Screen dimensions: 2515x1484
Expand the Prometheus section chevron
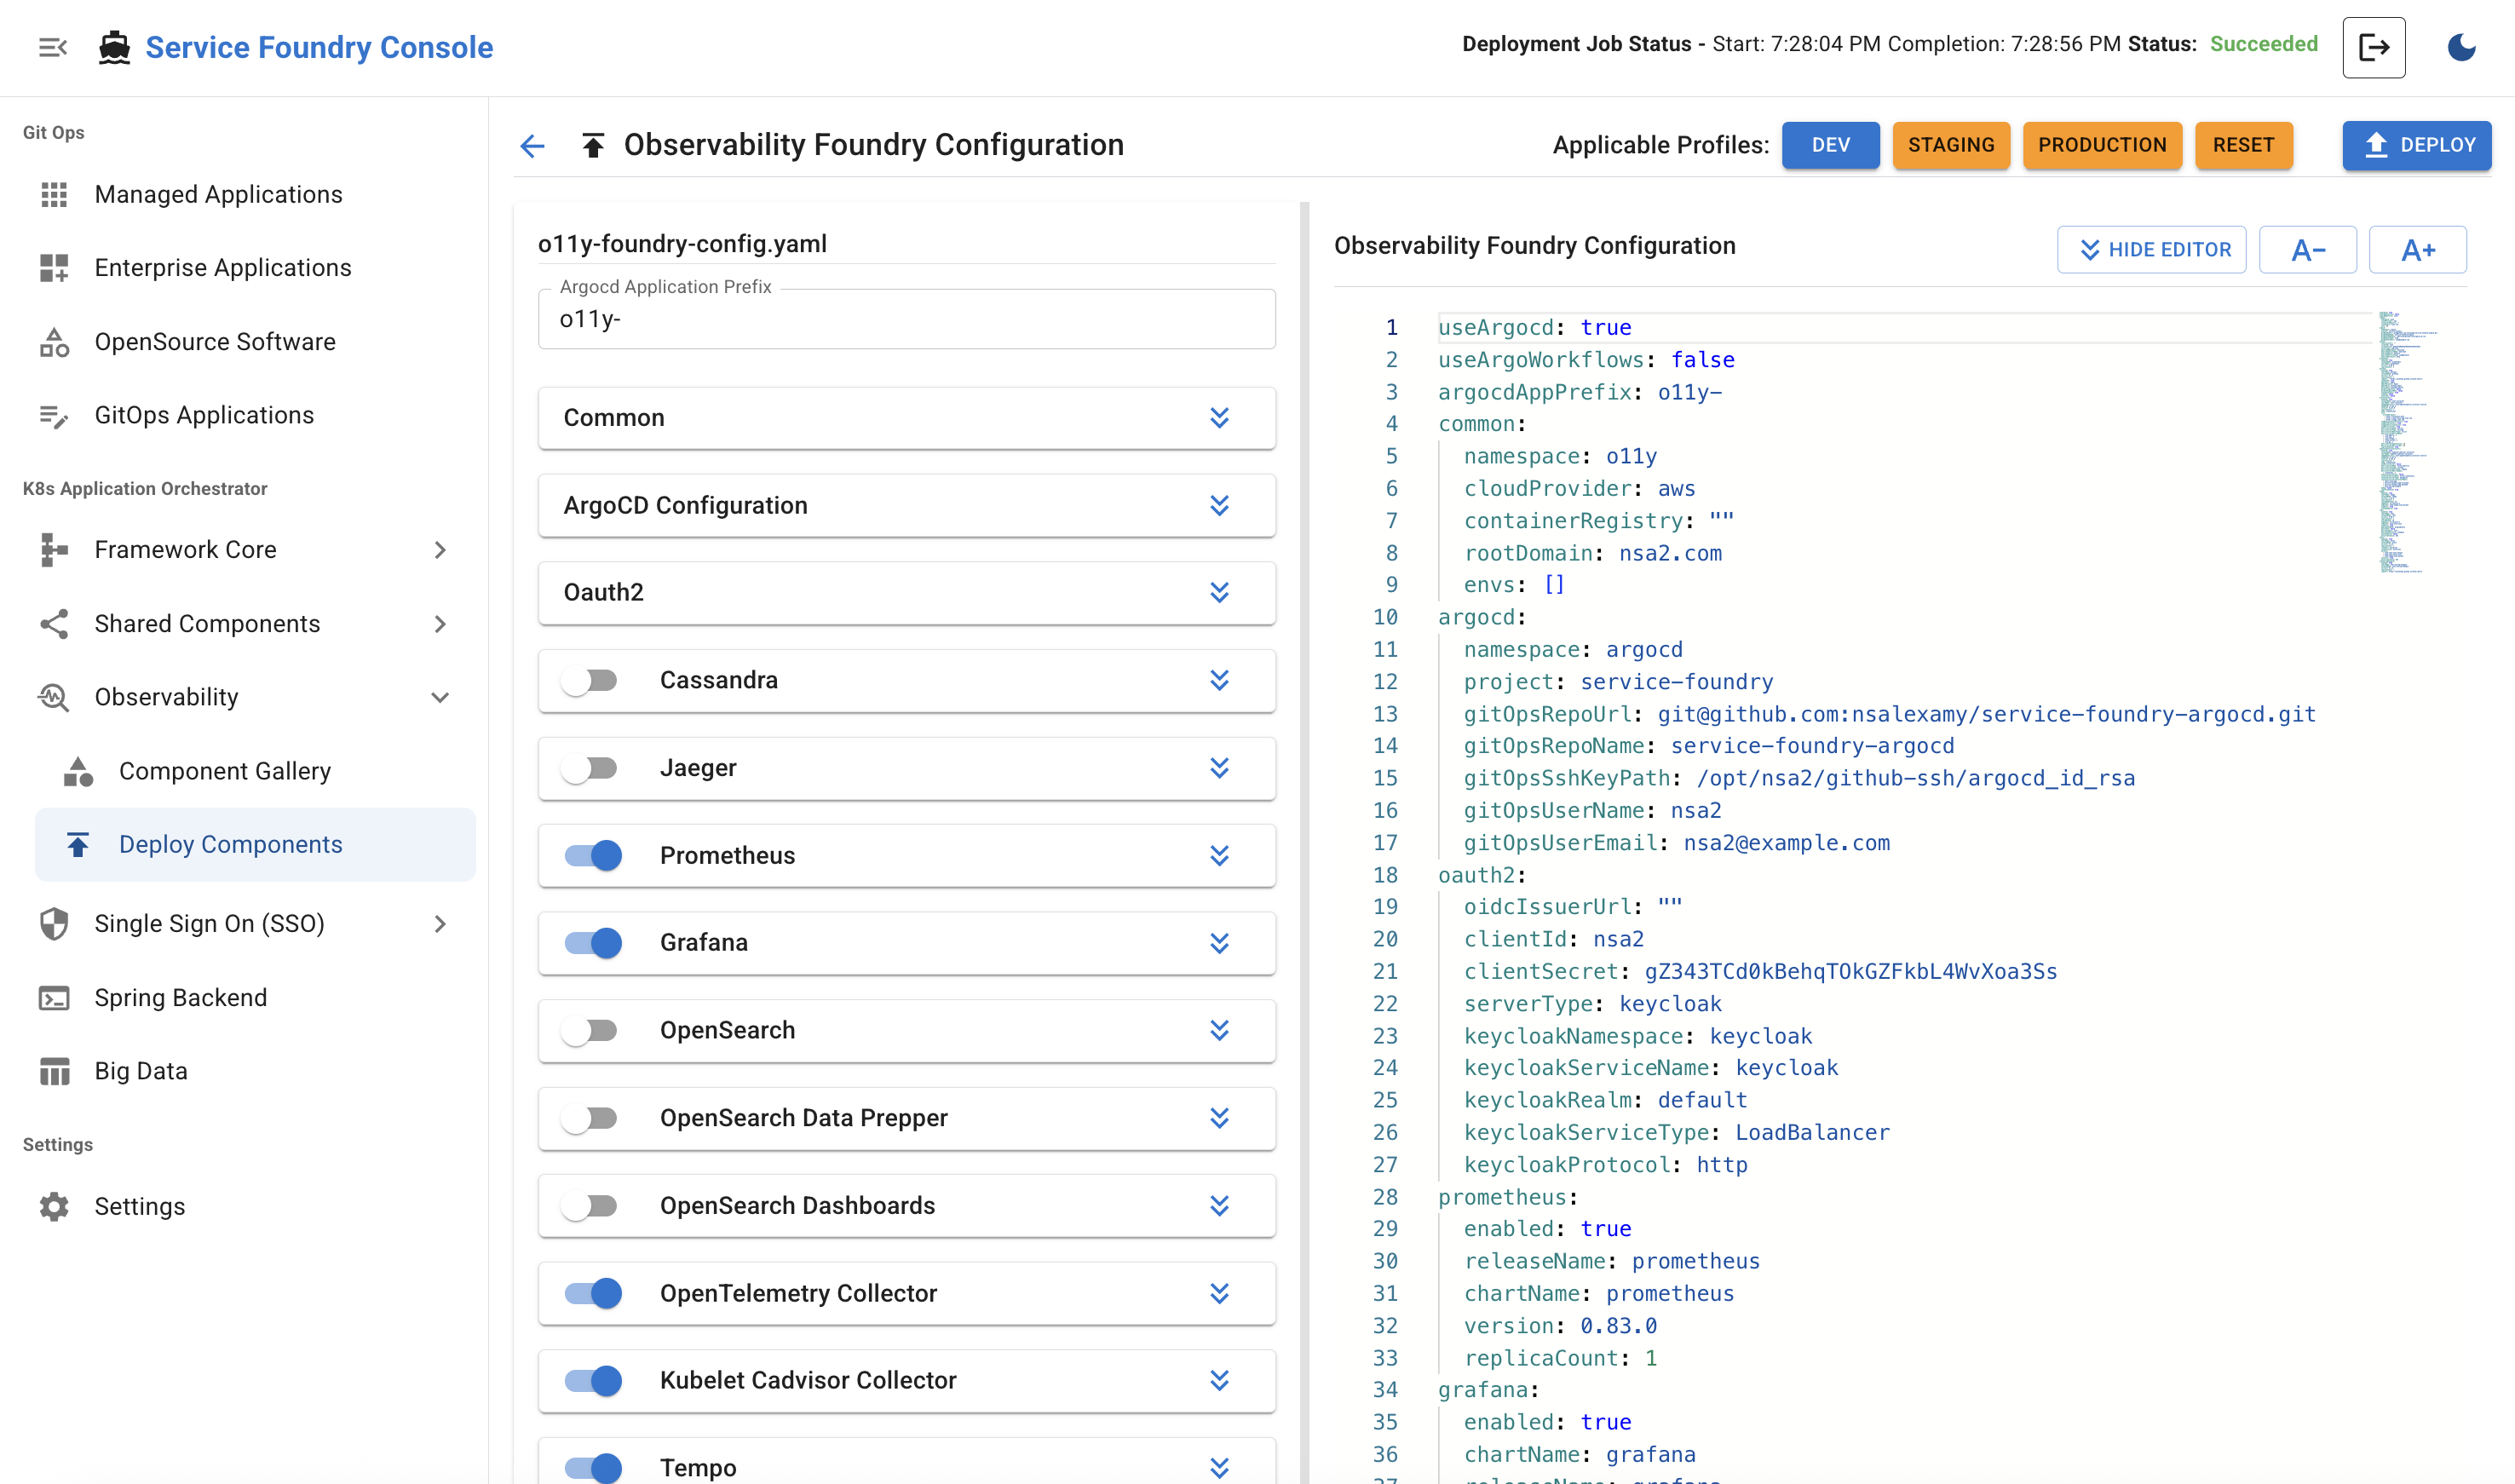click(x=1219, y=856)
